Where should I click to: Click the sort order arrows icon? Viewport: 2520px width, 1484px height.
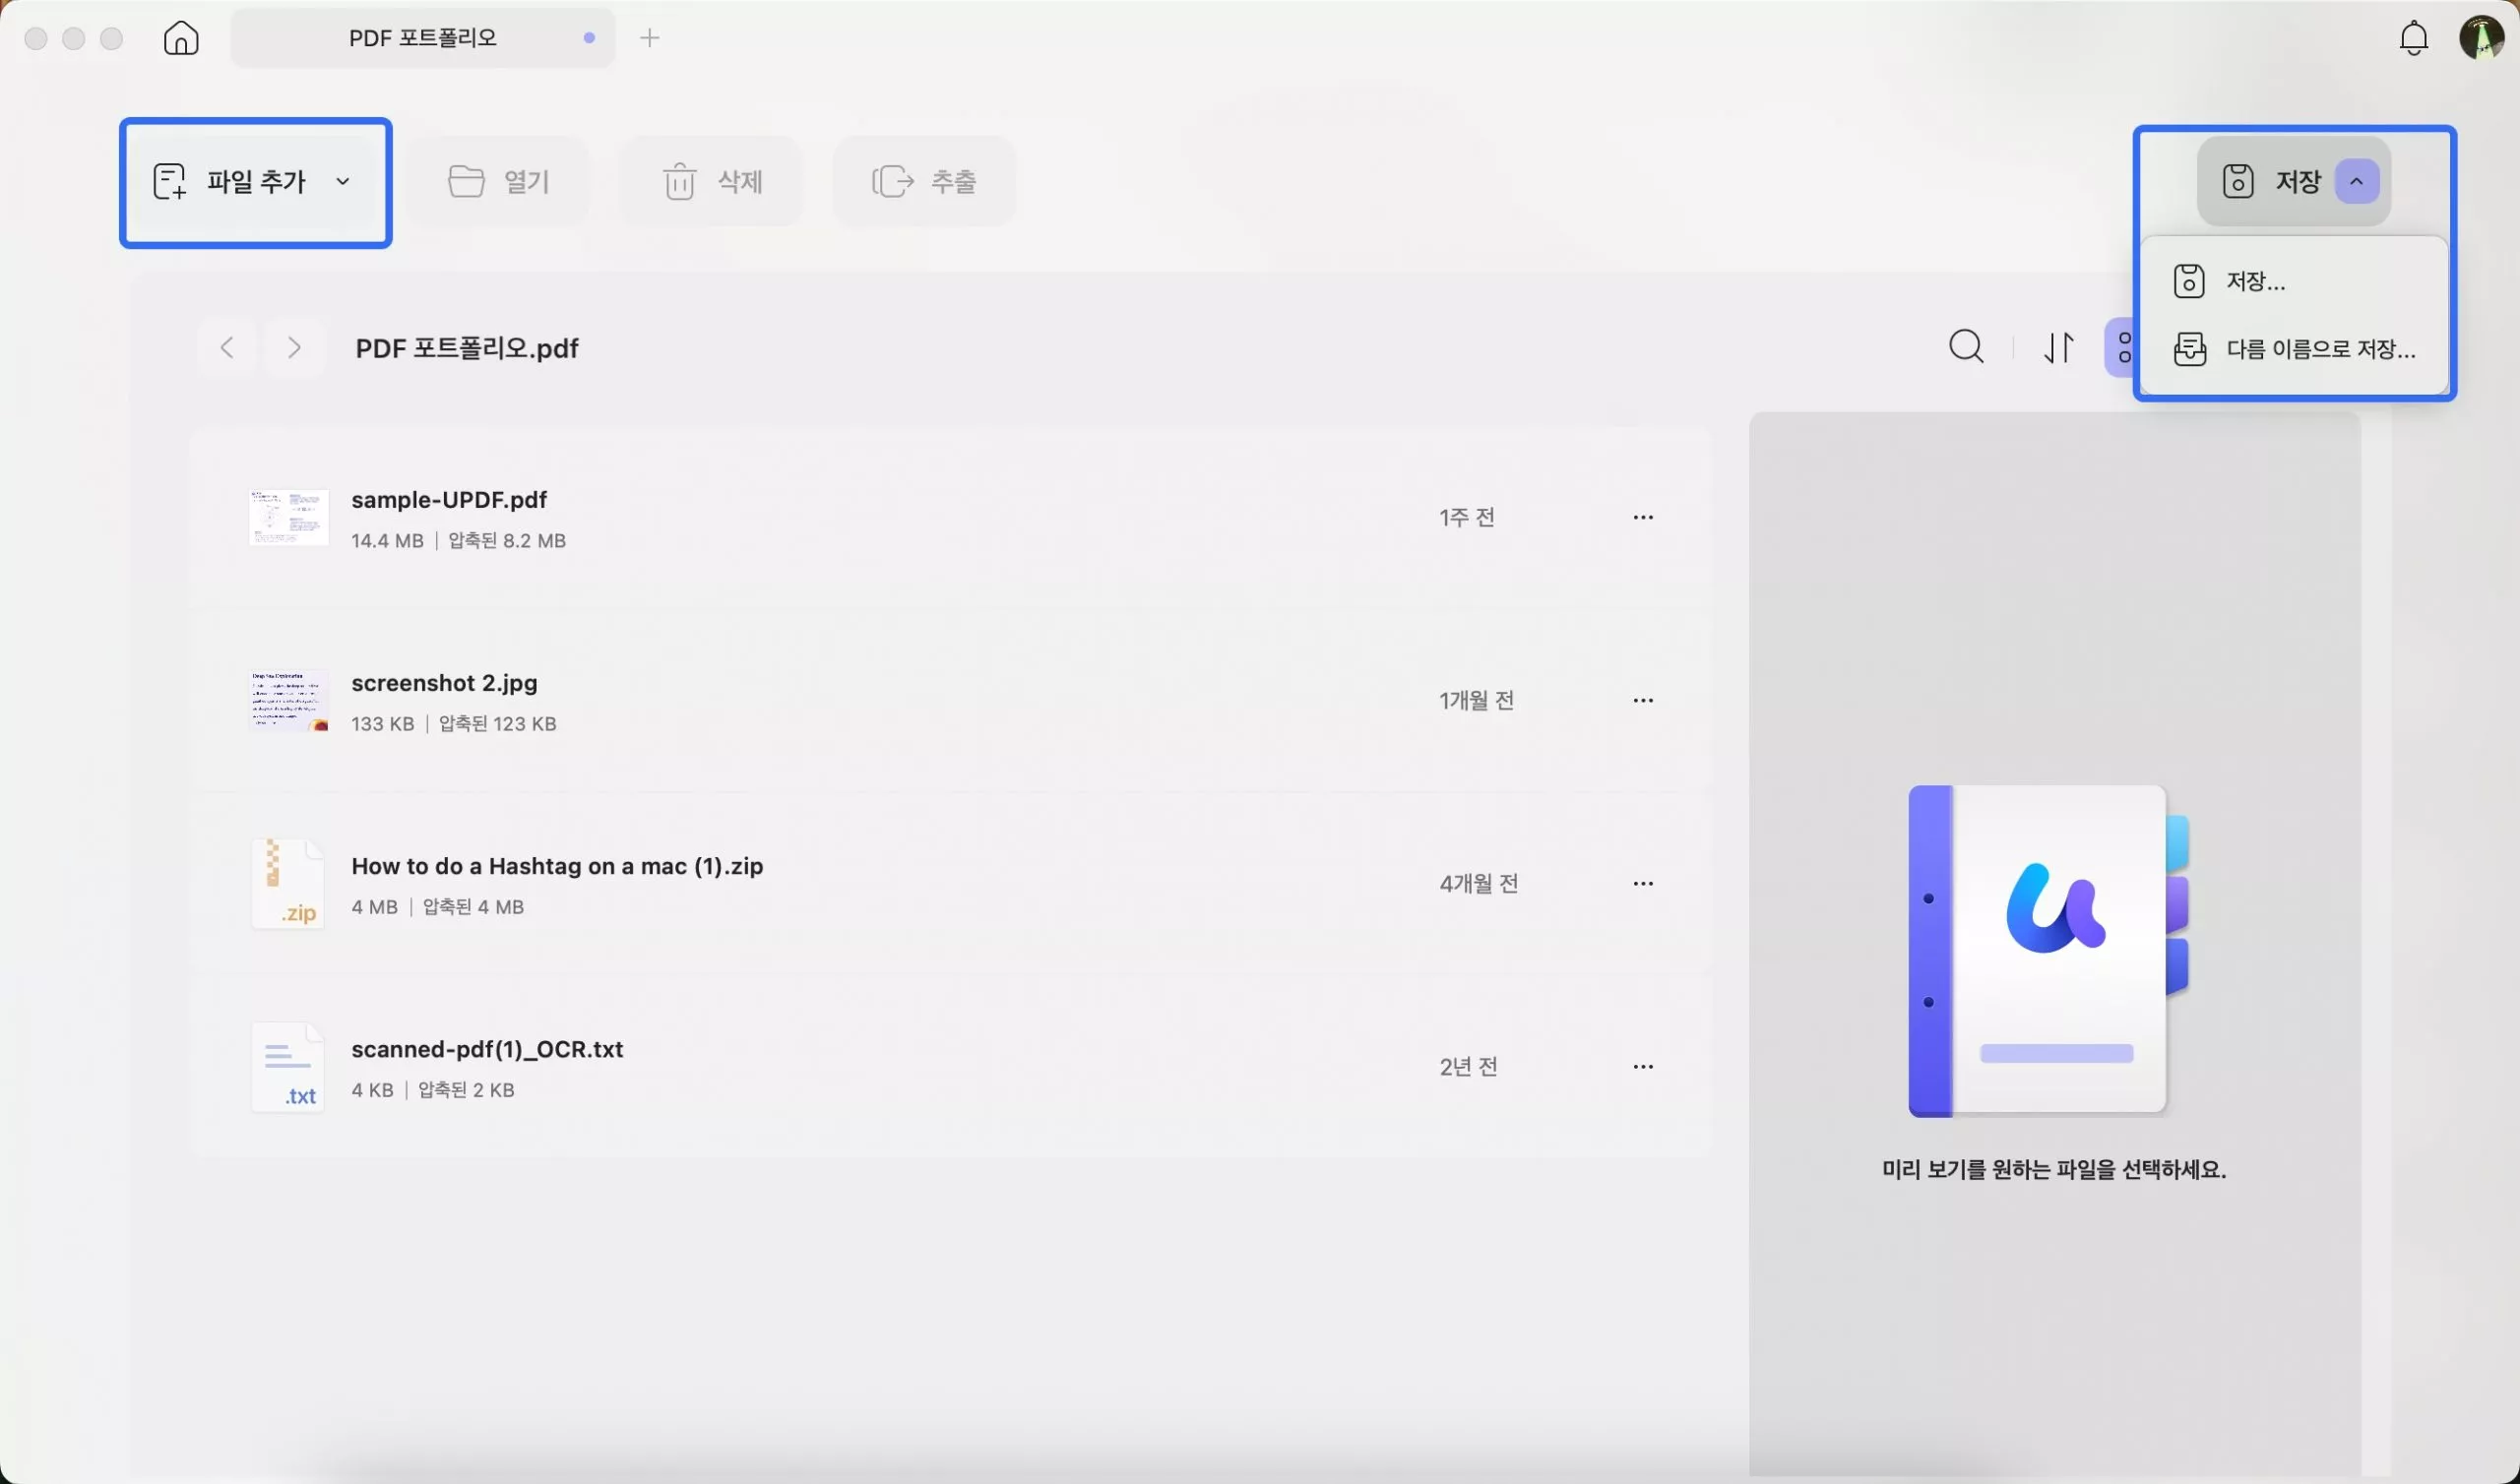click(2059, 347)
